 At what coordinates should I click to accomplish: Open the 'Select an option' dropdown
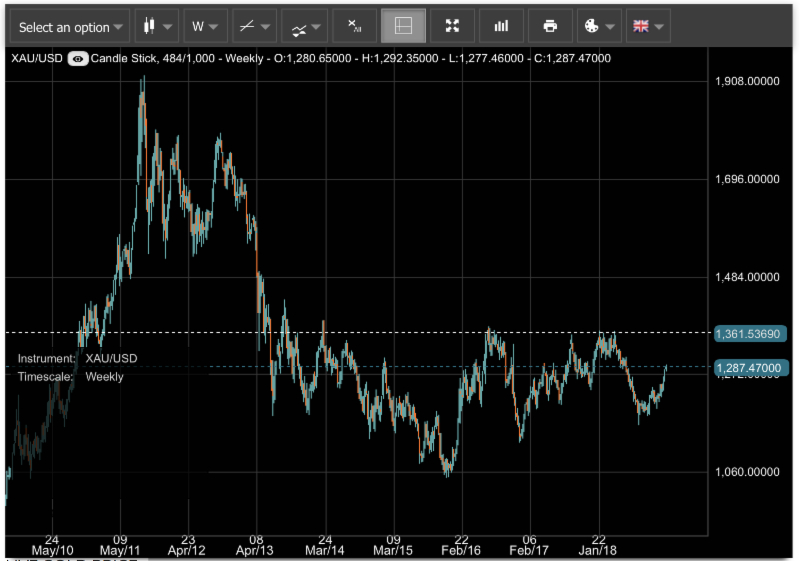click(72, 27)
